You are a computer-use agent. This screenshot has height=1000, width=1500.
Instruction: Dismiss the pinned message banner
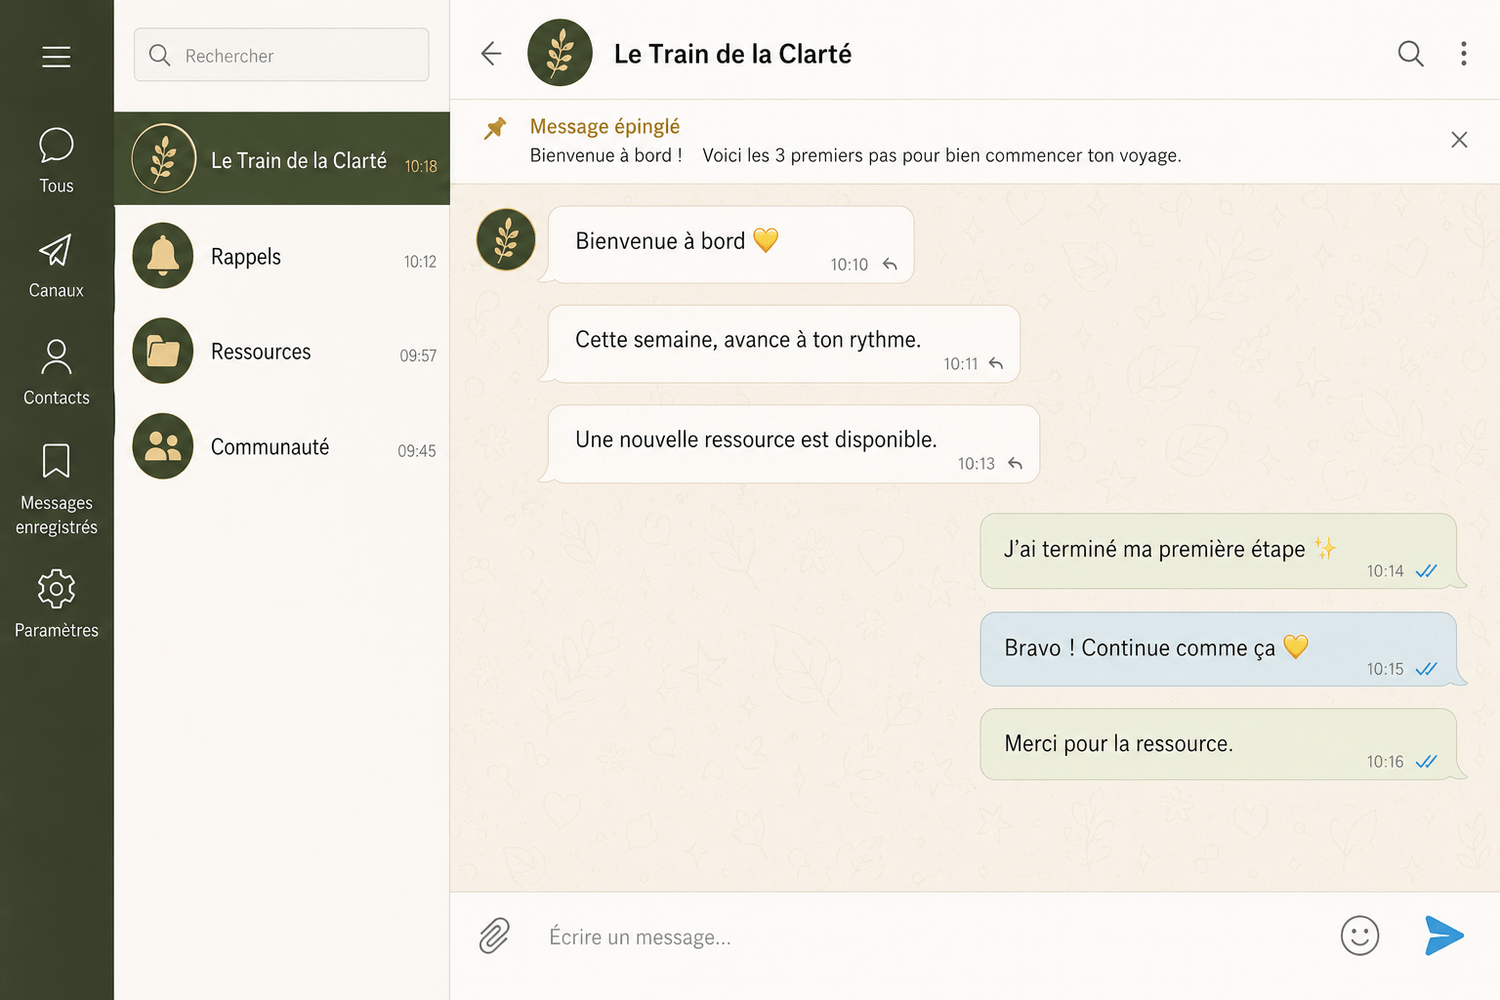[1459, 140]
